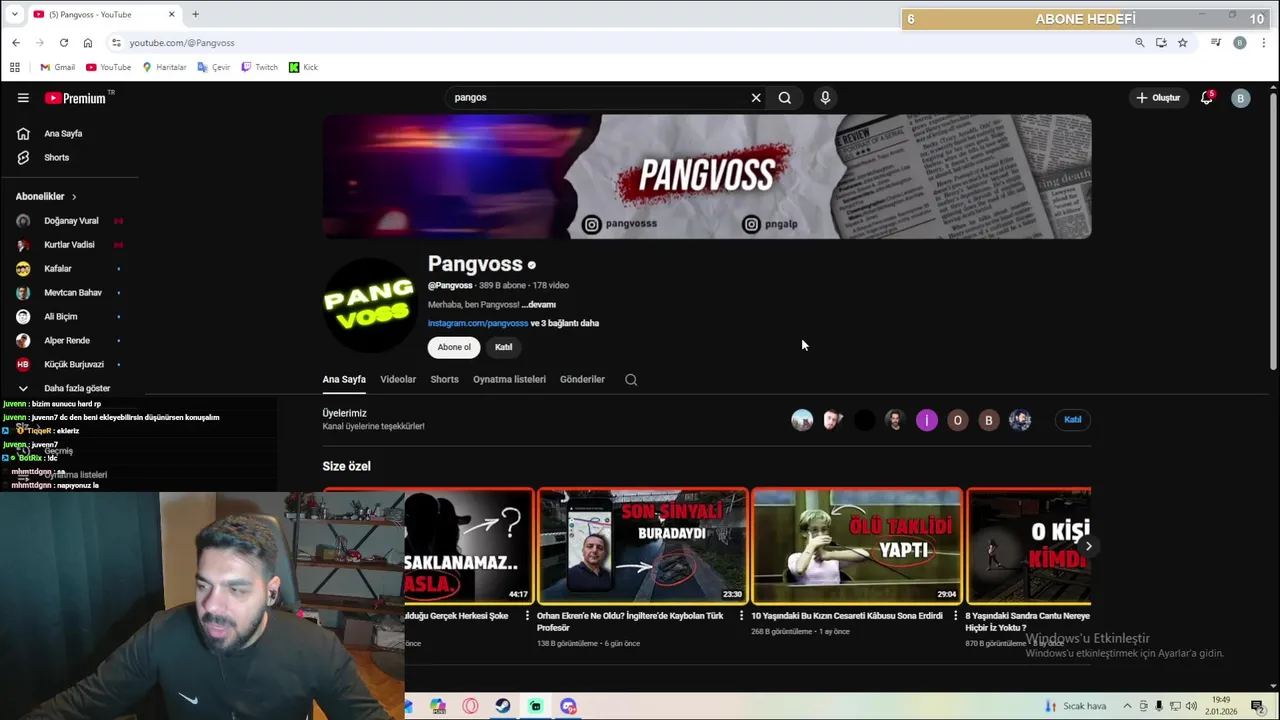Switch to the Videolar tab
1280x720 pixels.
coord(398,380)
